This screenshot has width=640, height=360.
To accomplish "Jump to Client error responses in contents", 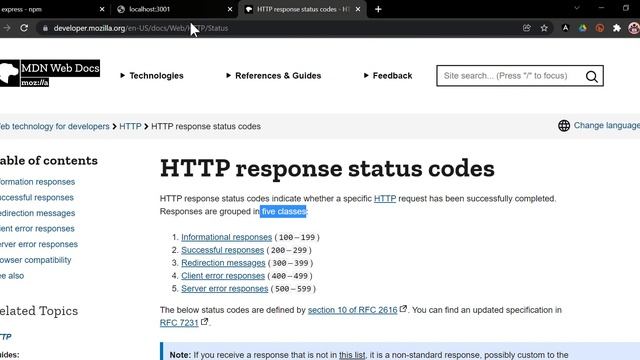I will tap(37, 229).
